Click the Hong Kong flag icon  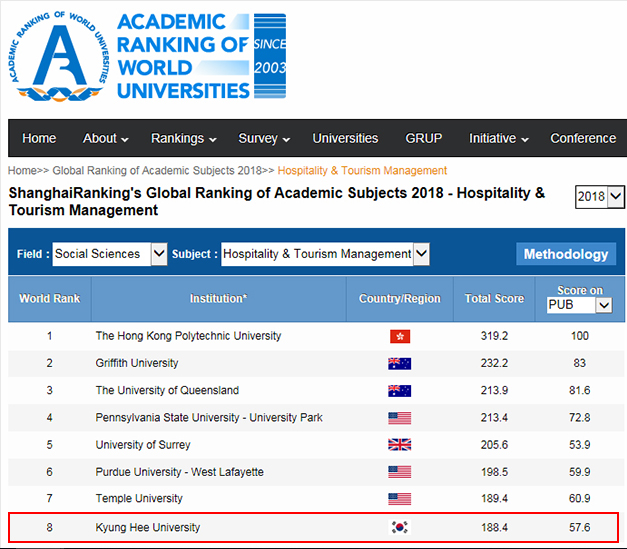pos(400,336)
